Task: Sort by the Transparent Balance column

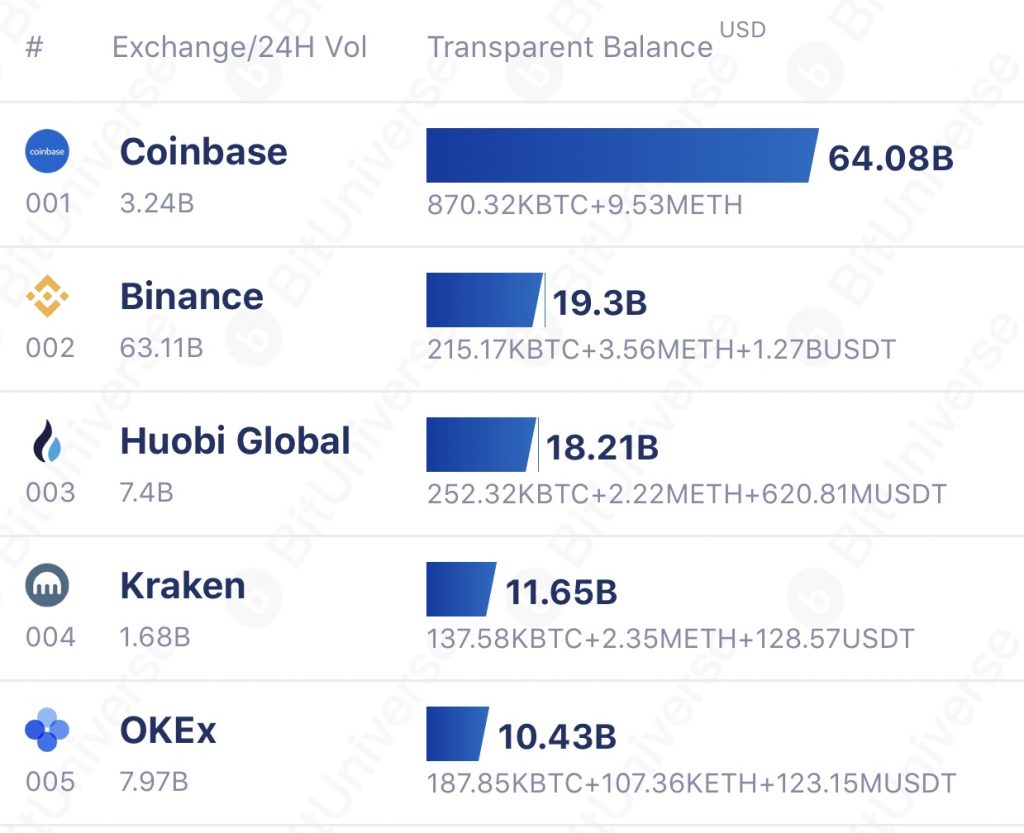Action: click(x=570, y=46)
